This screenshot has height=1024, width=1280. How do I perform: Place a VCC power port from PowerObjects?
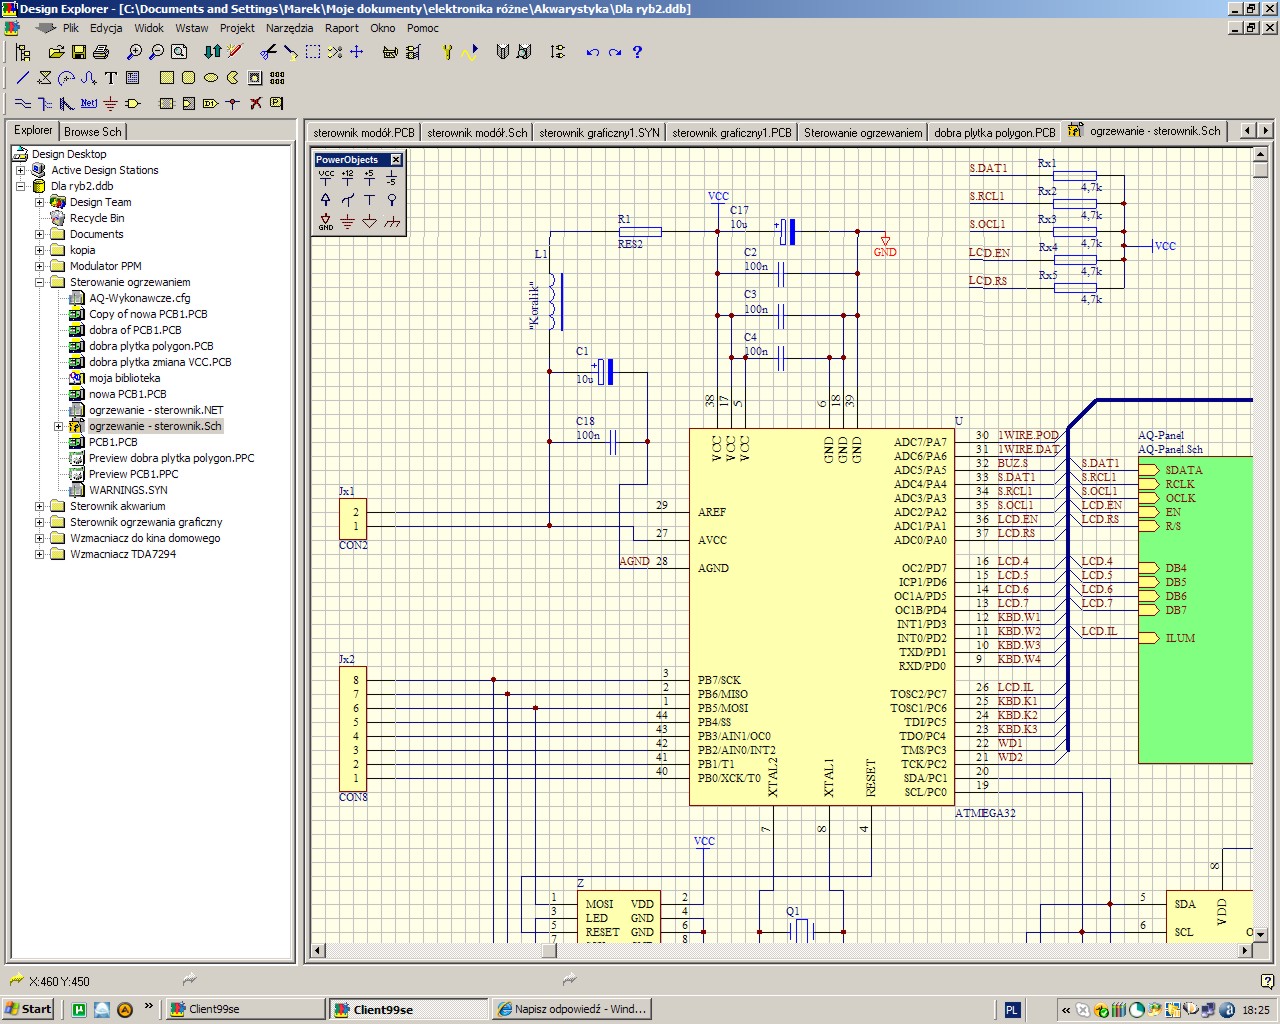pos(326,178)
